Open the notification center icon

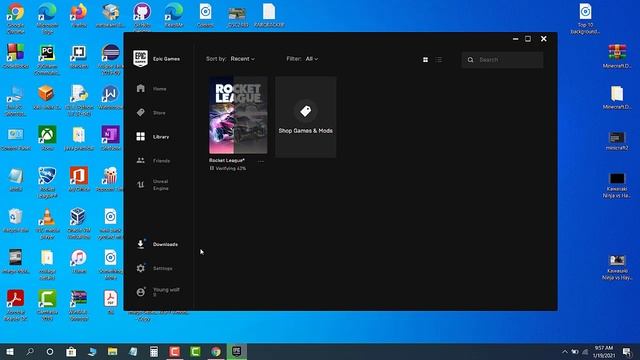point(627,351)
